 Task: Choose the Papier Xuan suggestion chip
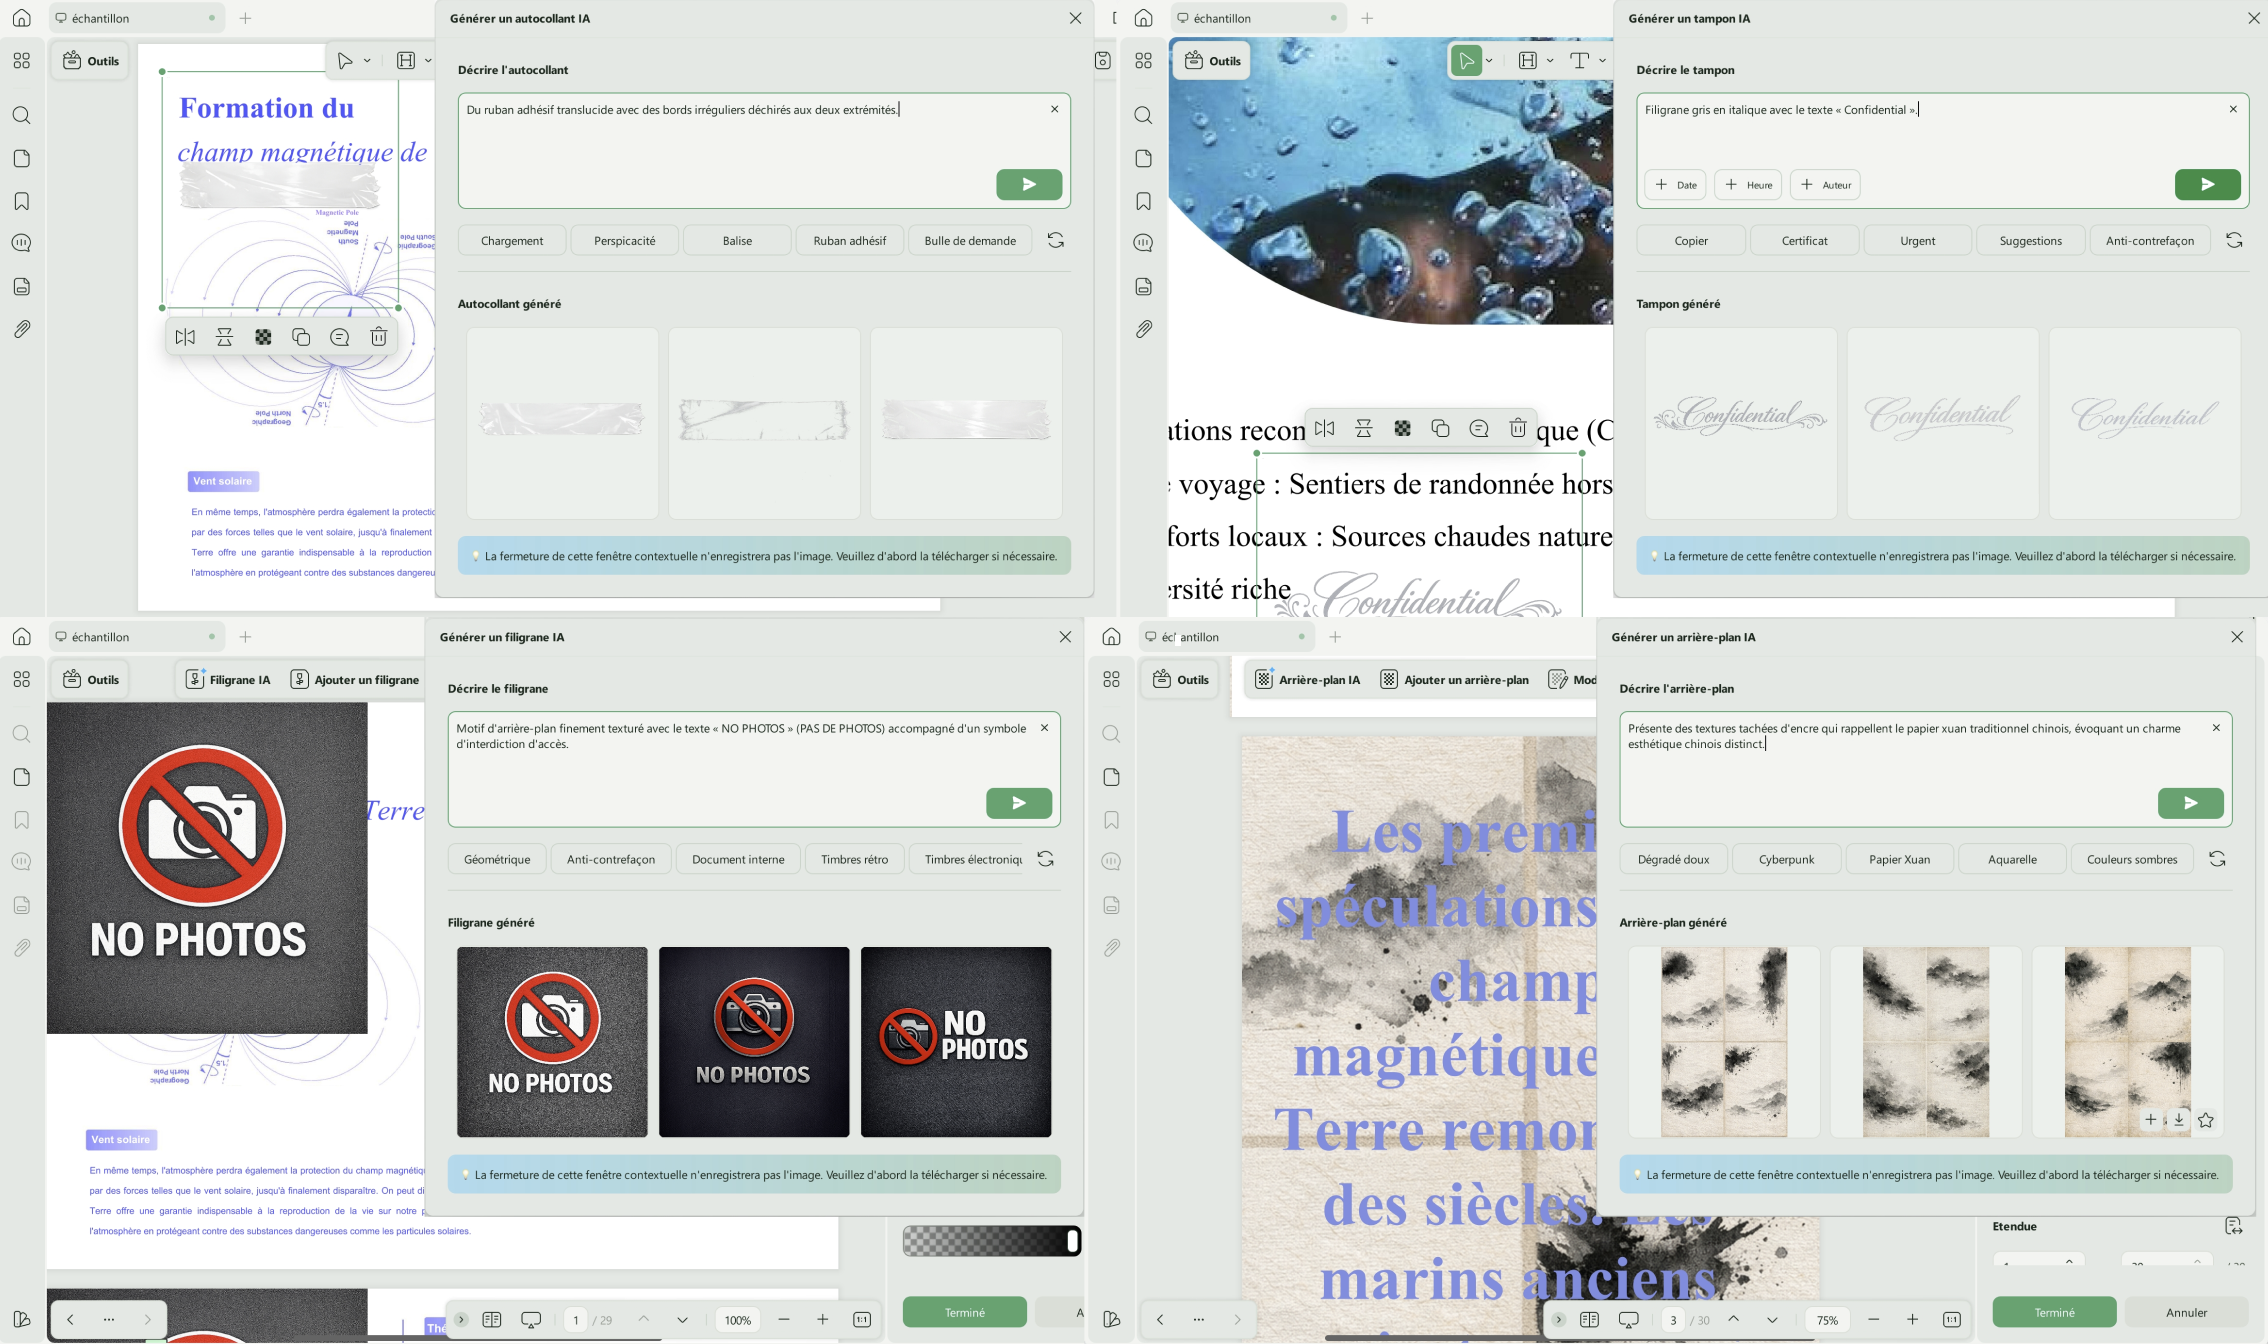1899,859
